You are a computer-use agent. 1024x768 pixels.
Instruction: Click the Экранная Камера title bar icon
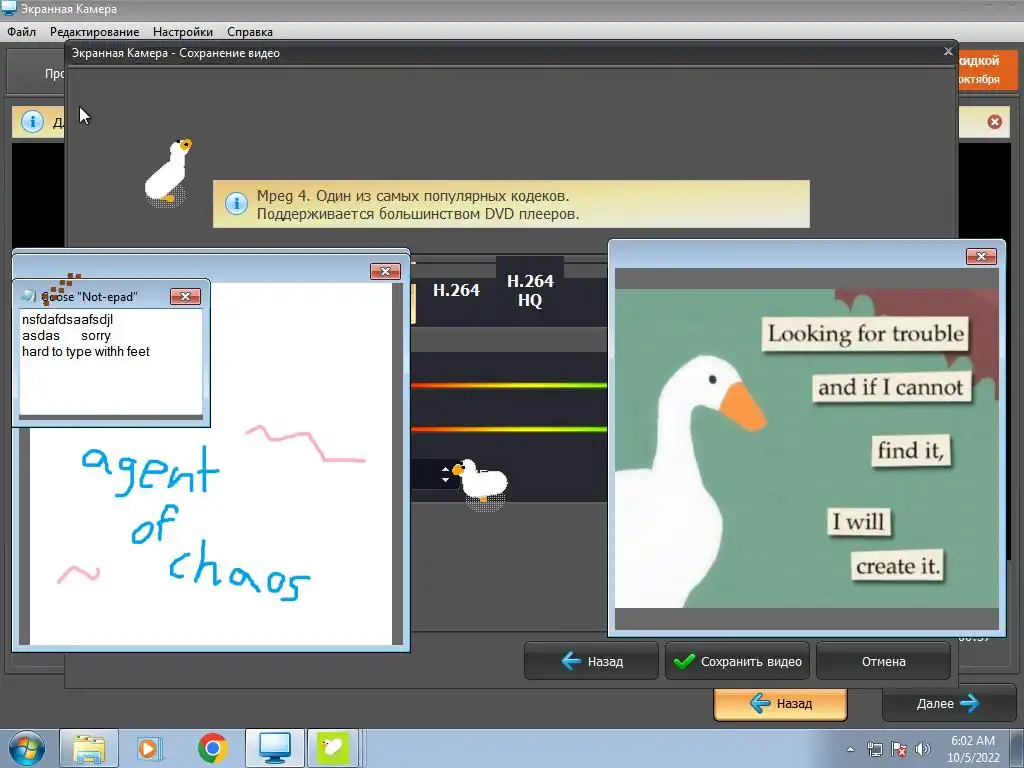pos(9,8)
